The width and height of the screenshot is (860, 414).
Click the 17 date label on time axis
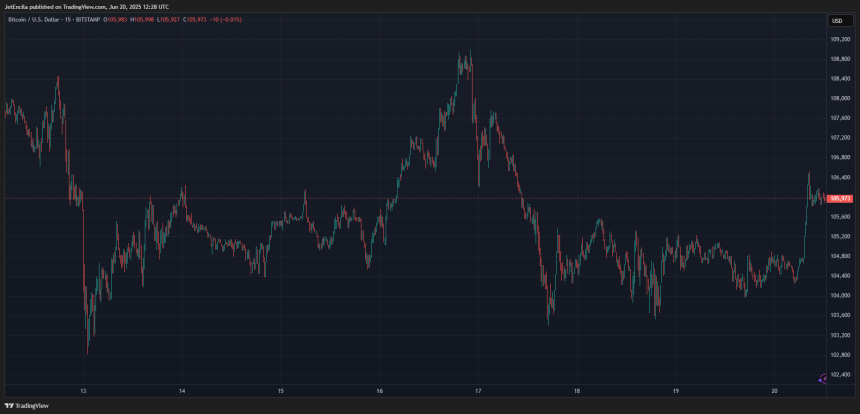tap(479, 391)
